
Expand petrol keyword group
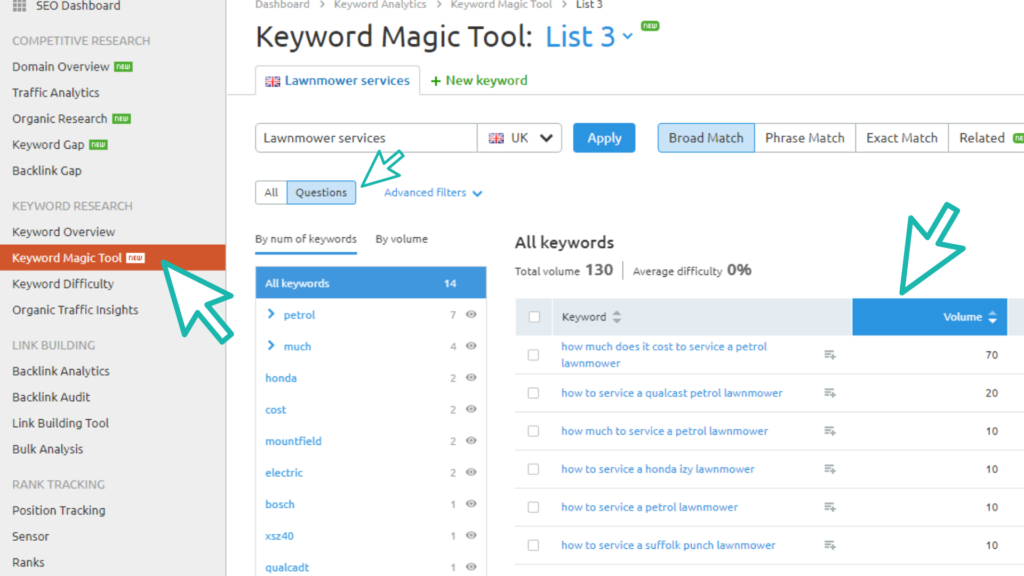click(x=271, y=315)
